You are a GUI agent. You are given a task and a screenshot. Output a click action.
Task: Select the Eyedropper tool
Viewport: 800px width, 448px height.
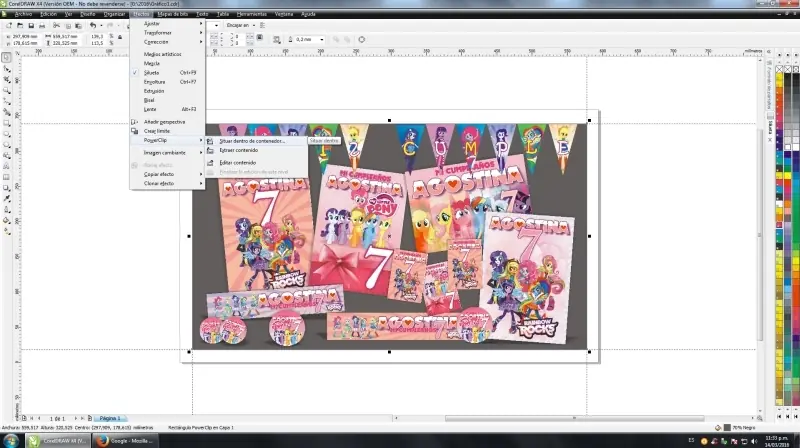click(7, 198)
